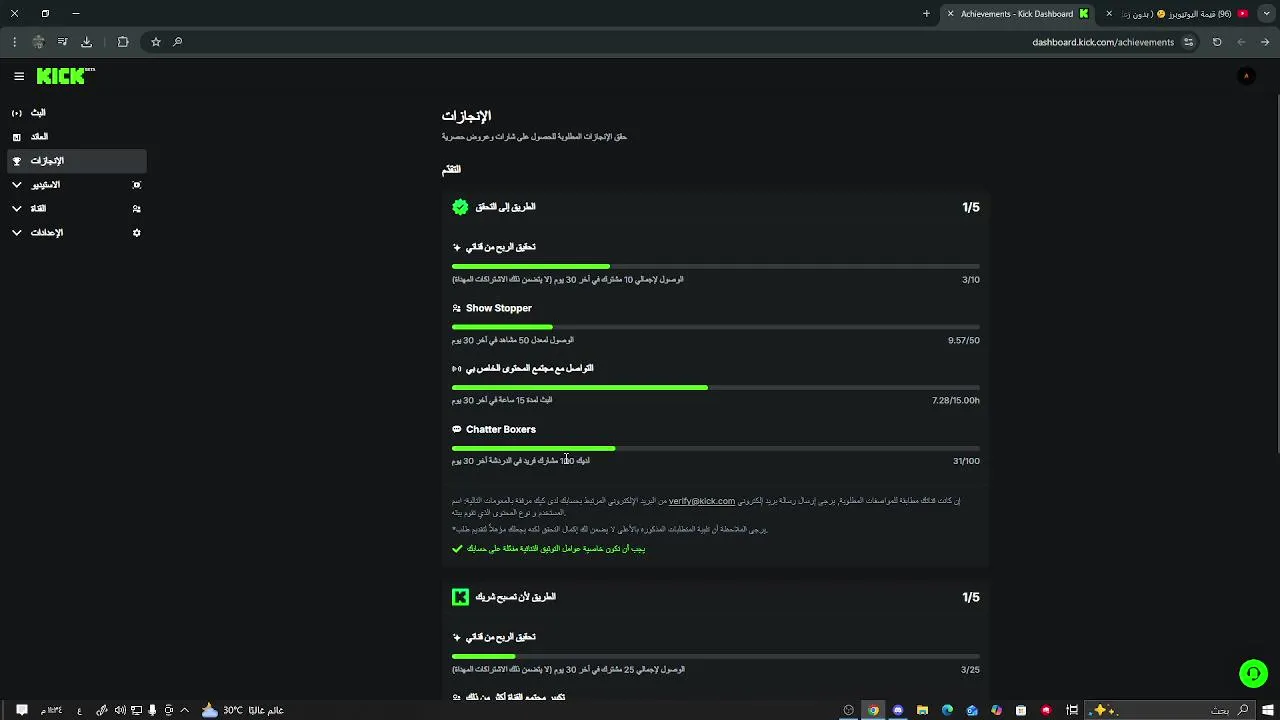The height and width of the screenshot is (720, 1280).
Task: Click the Chrome profile avatar icon
Action: pos(38,42)
